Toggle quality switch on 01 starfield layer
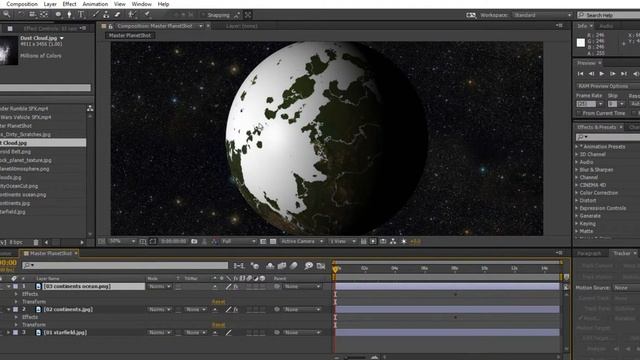 click(x=229, y=333)
